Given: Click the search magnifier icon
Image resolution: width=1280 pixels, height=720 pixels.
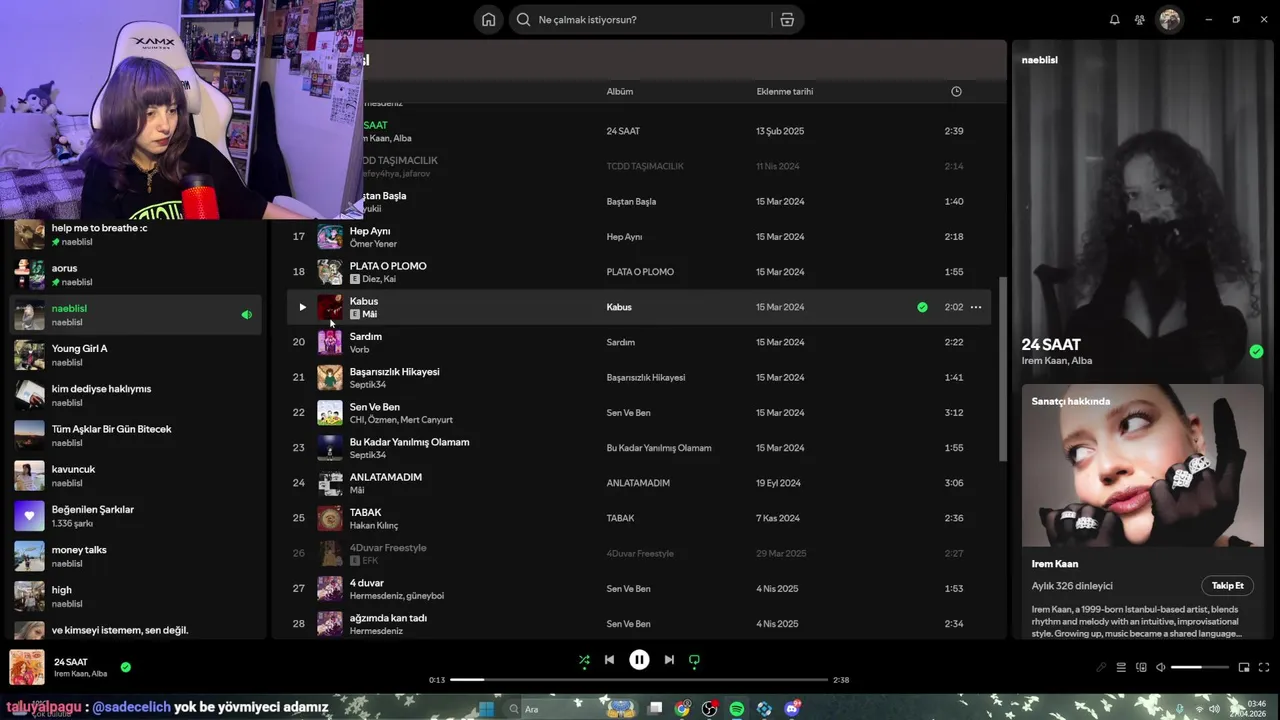Looking at the screenshot, I should pyautogui.click(x=523, y=19).
